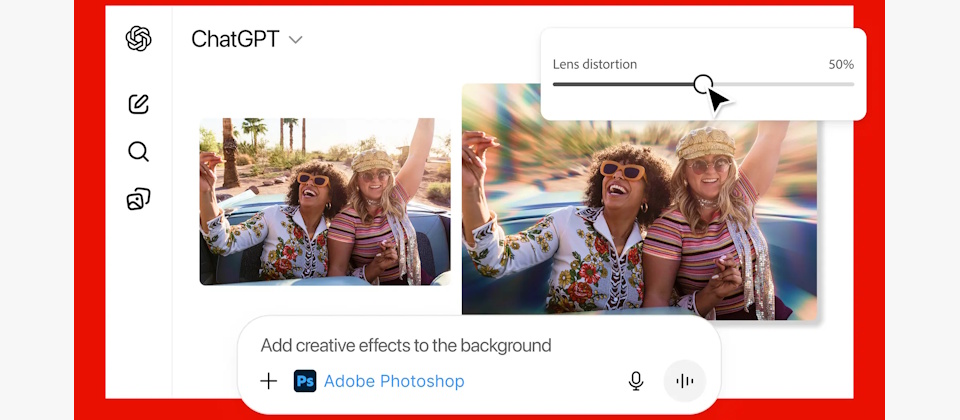Click the right end of the Lens distortion track
This screenshot has height=420, width=960.
pyautogui.click(x=850, y=84)
